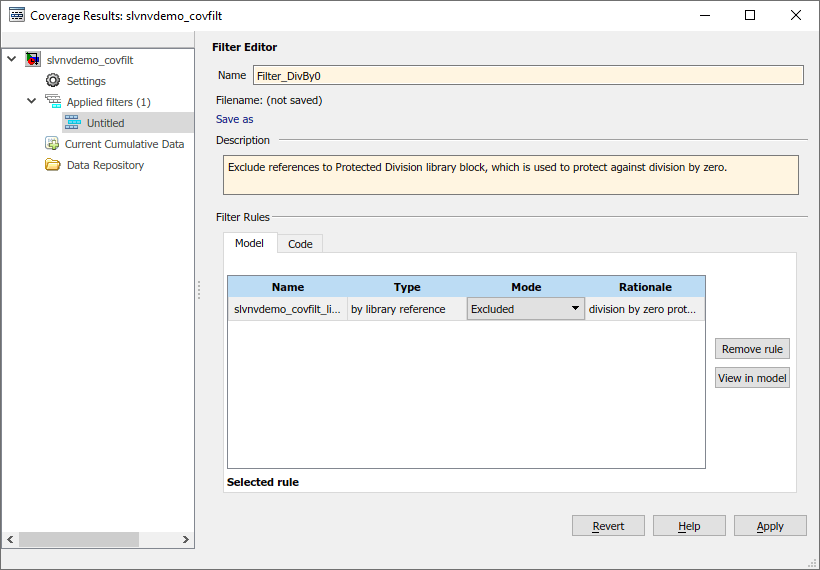Open the Mode dropdown showing Excluded

(x=526, y=309)
